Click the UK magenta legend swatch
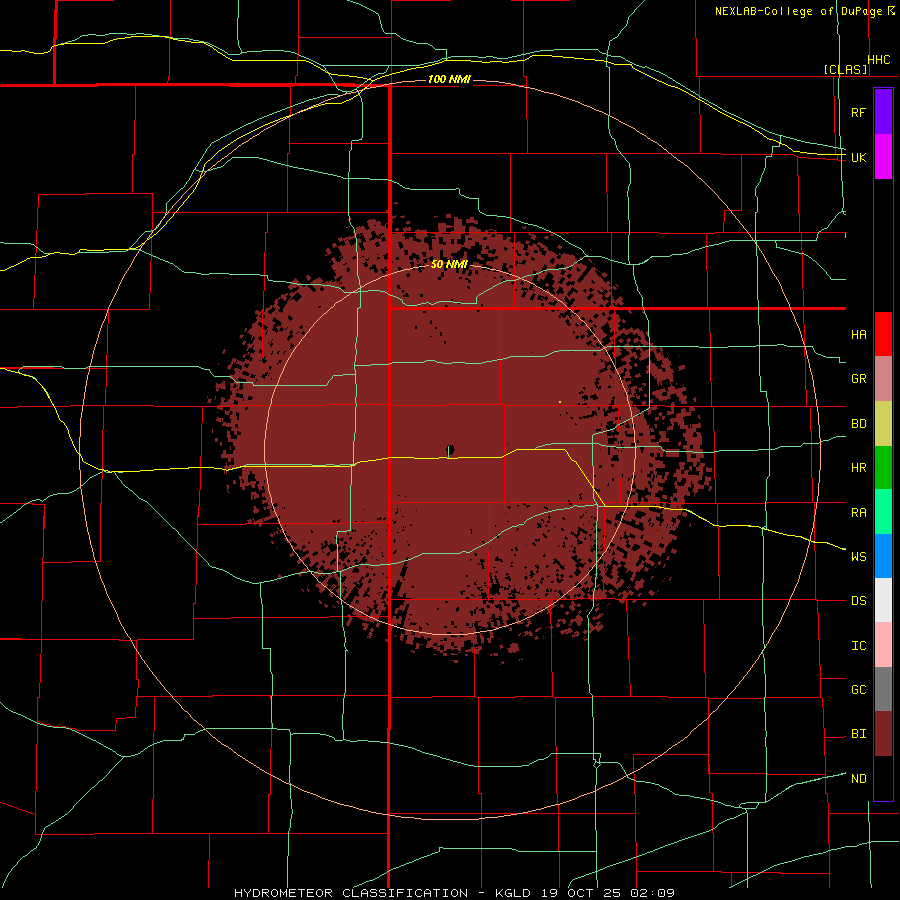The height and width of the screenshot is (900, 900). coord(883,157)
